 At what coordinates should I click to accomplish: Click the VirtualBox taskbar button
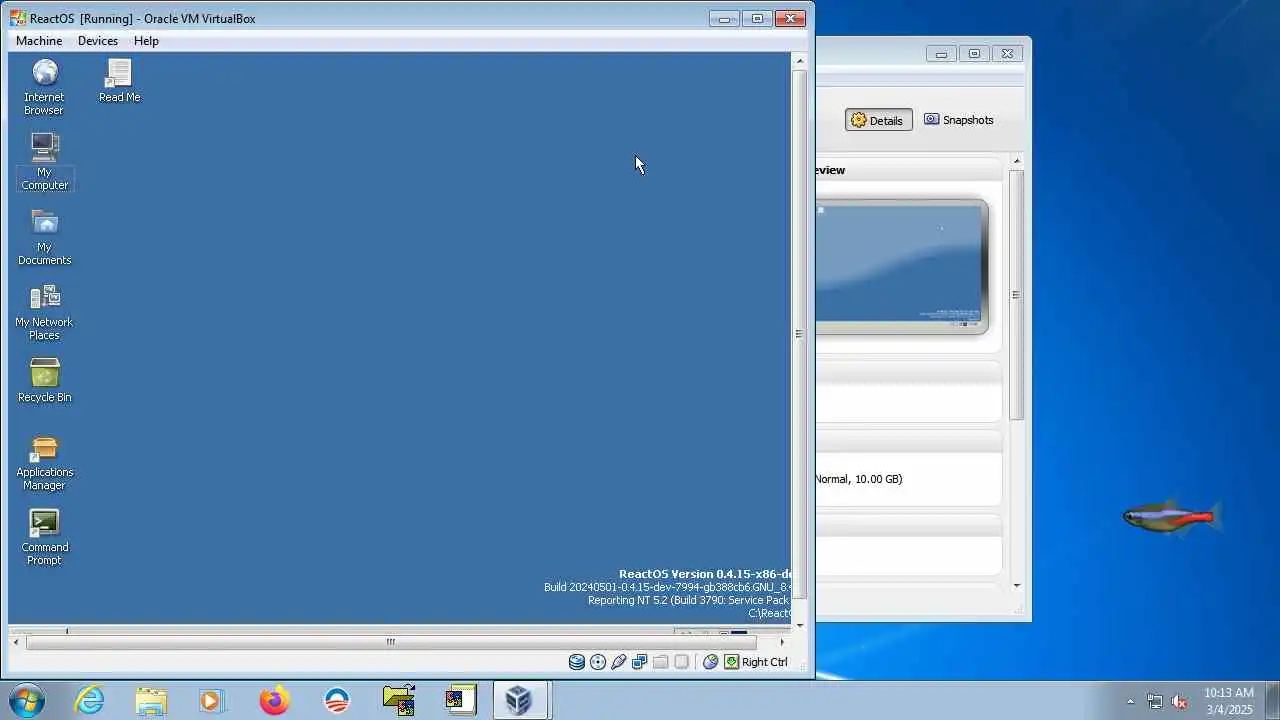(519, 701)
